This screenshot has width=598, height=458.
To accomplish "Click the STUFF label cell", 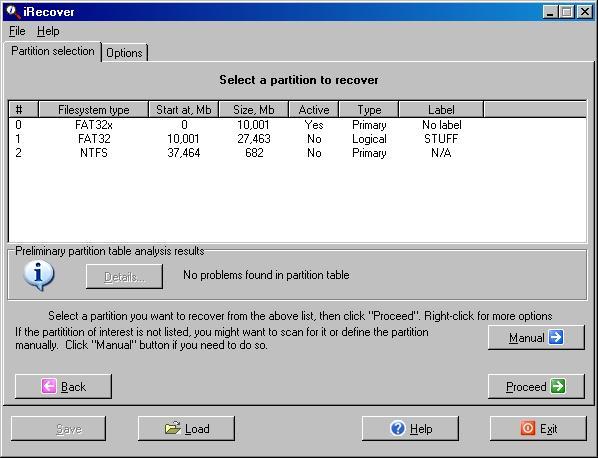I will (x=441, y=139).
